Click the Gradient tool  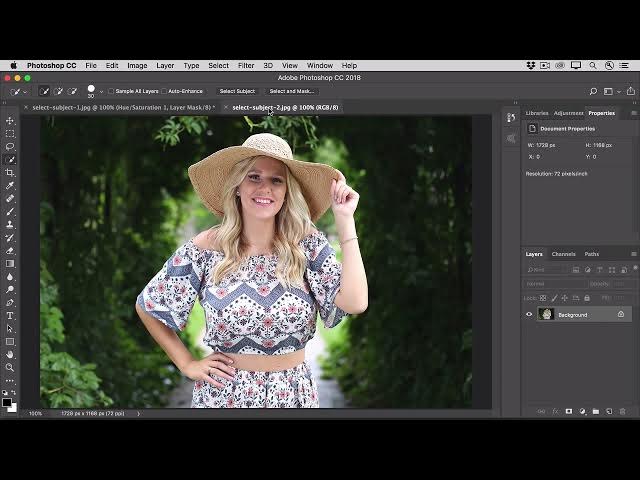[x=10, y=263]
